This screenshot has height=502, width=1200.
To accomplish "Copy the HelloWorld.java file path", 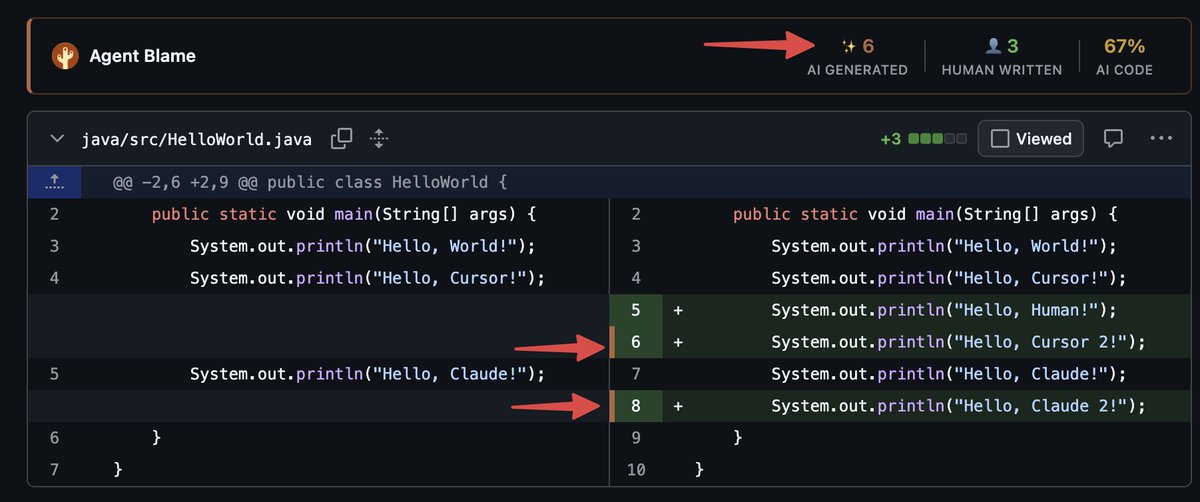I will (342, 139).
